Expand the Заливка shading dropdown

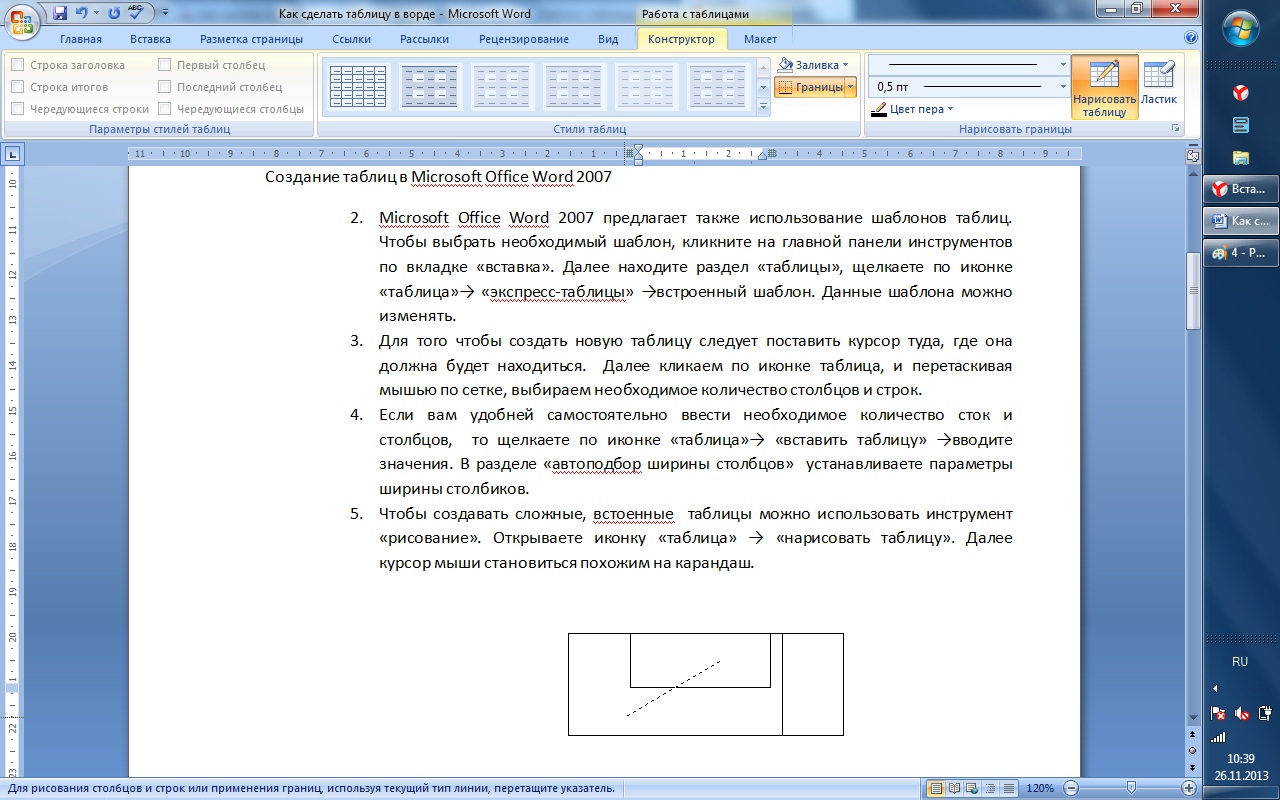[846, 65]
